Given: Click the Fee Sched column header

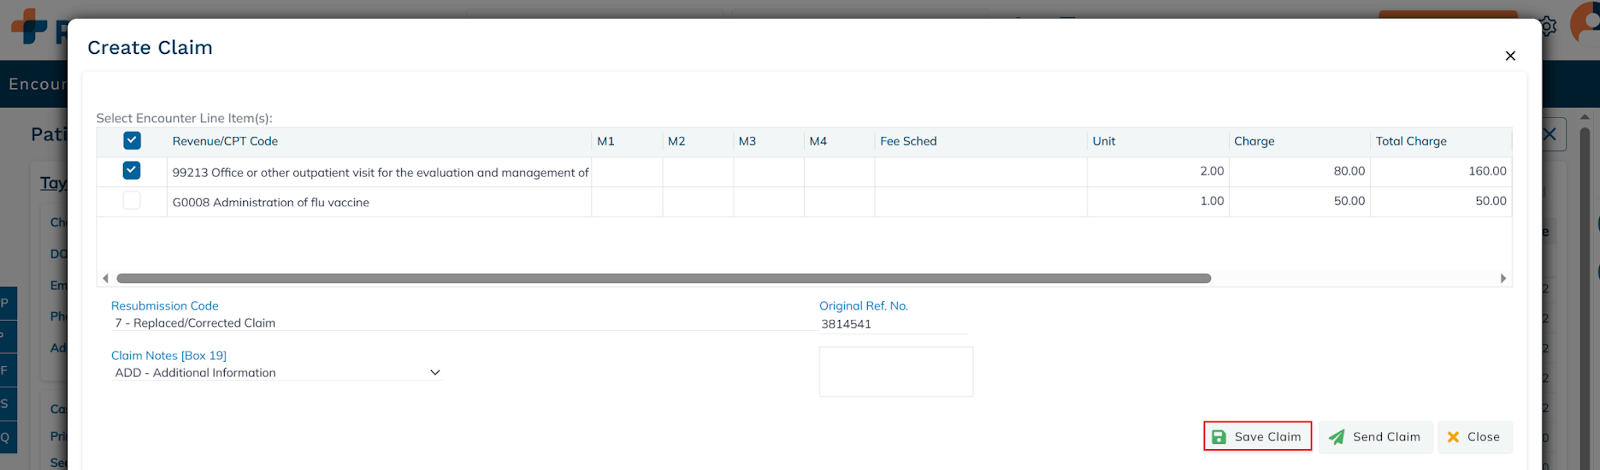Looking at the screenshot, I should (908, 141).
